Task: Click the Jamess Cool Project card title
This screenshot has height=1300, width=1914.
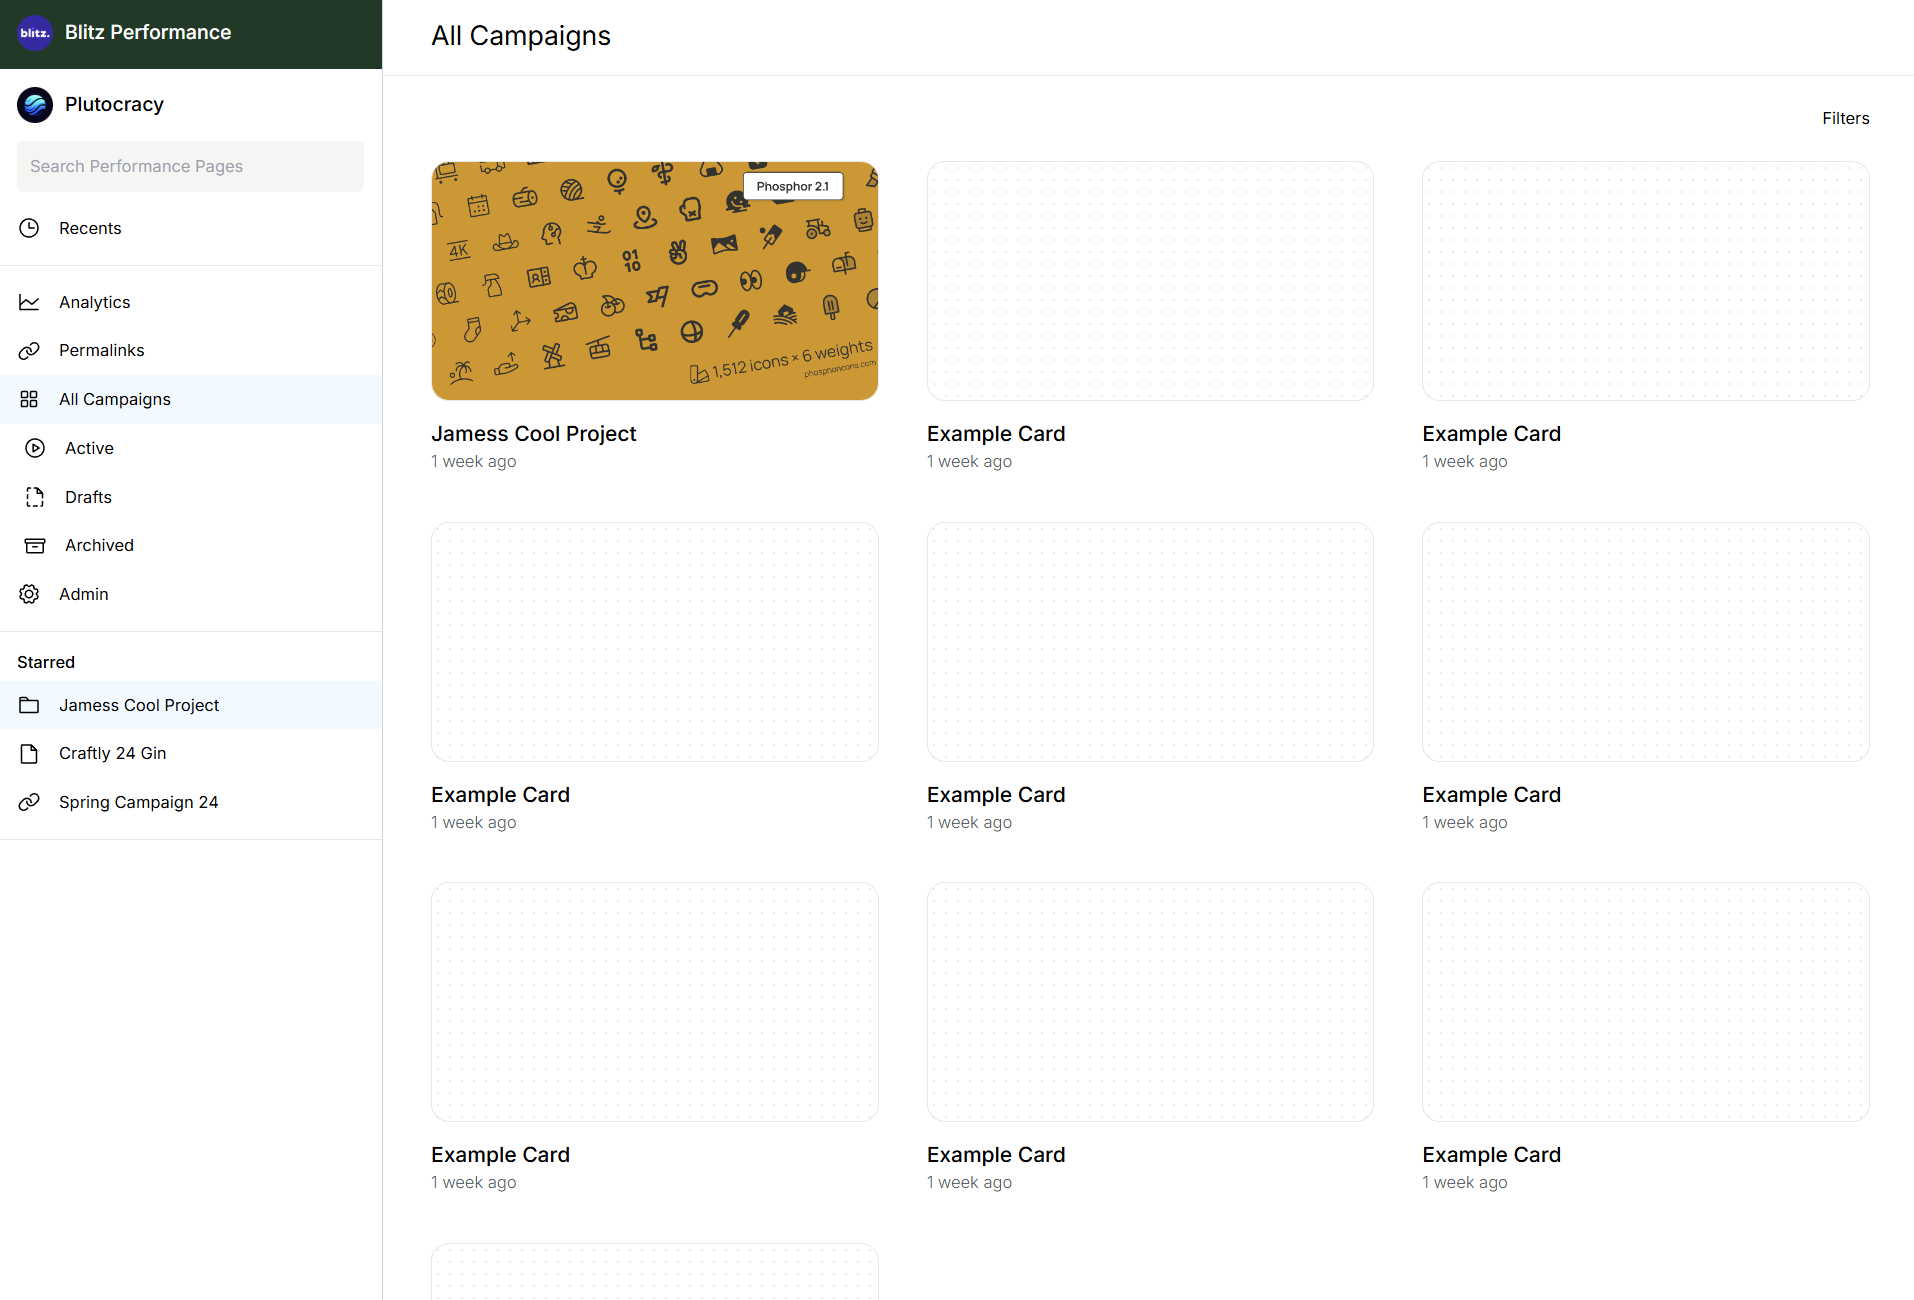Action: pos(533,434)
